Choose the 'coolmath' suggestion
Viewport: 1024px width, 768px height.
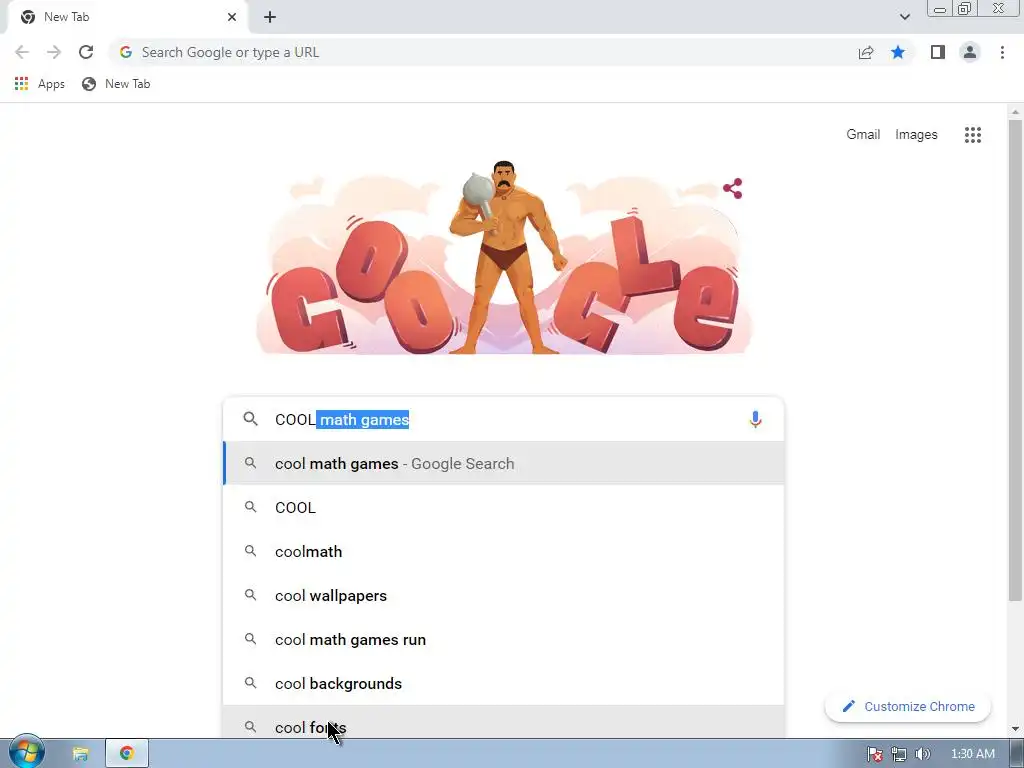pos(503,552)
